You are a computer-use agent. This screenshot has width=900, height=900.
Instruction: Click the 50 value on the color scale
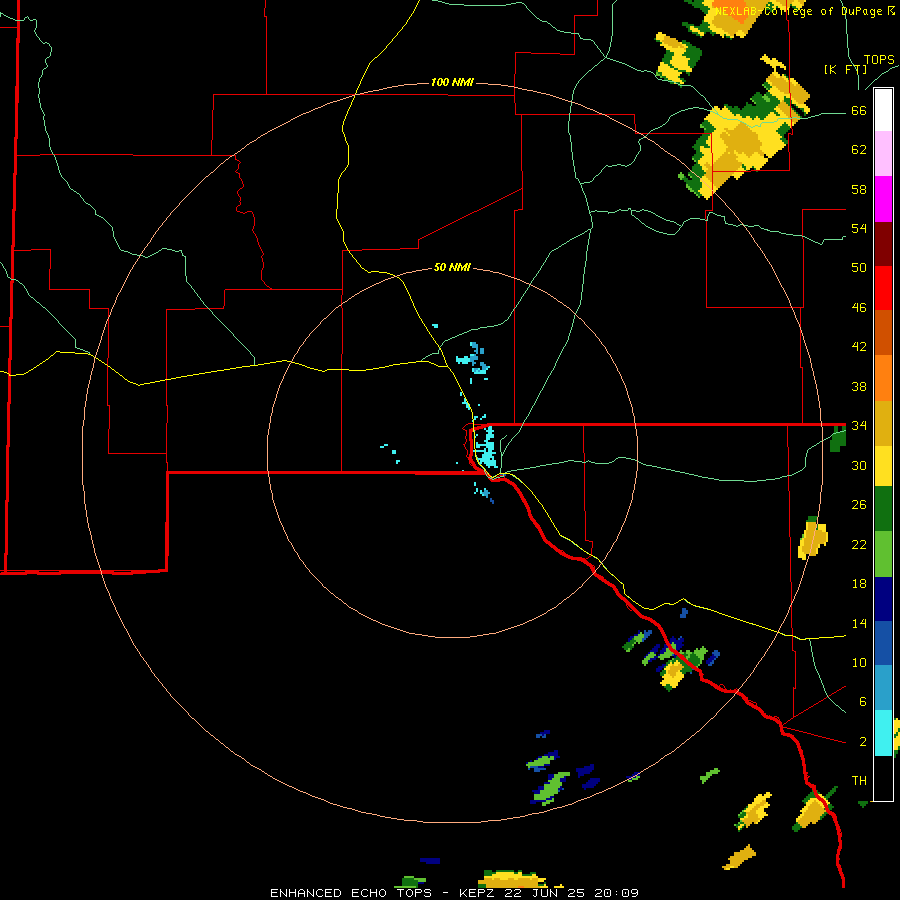(859, 268)
